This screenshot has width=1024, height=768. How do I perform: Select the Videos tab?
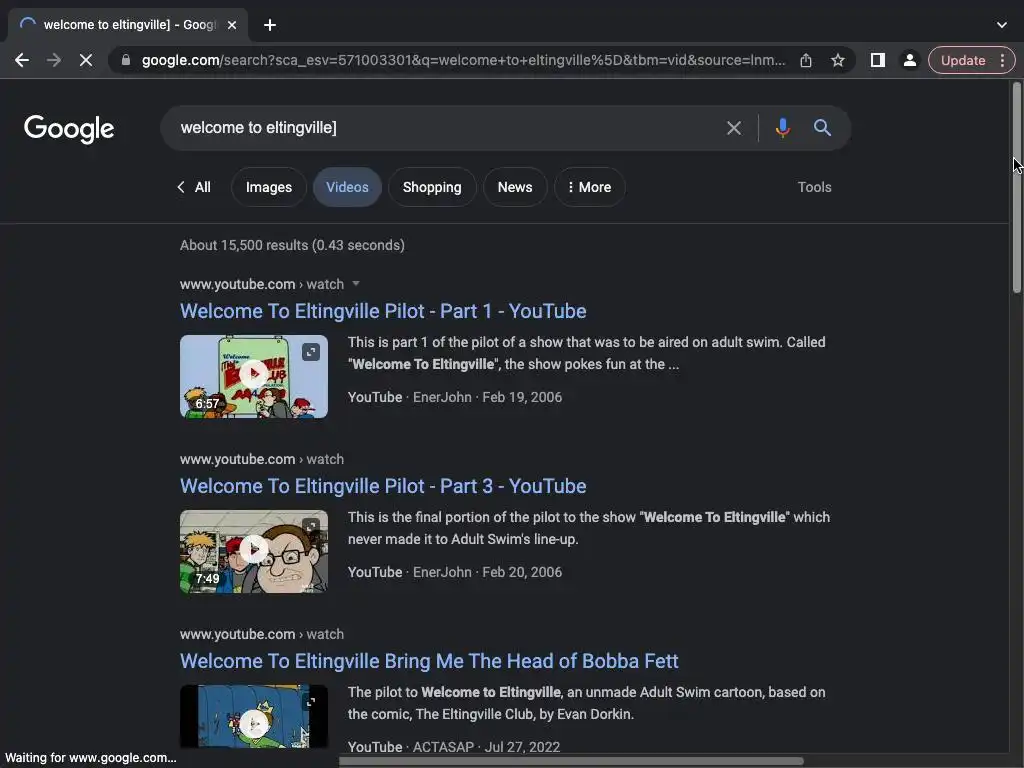[347, 187]
